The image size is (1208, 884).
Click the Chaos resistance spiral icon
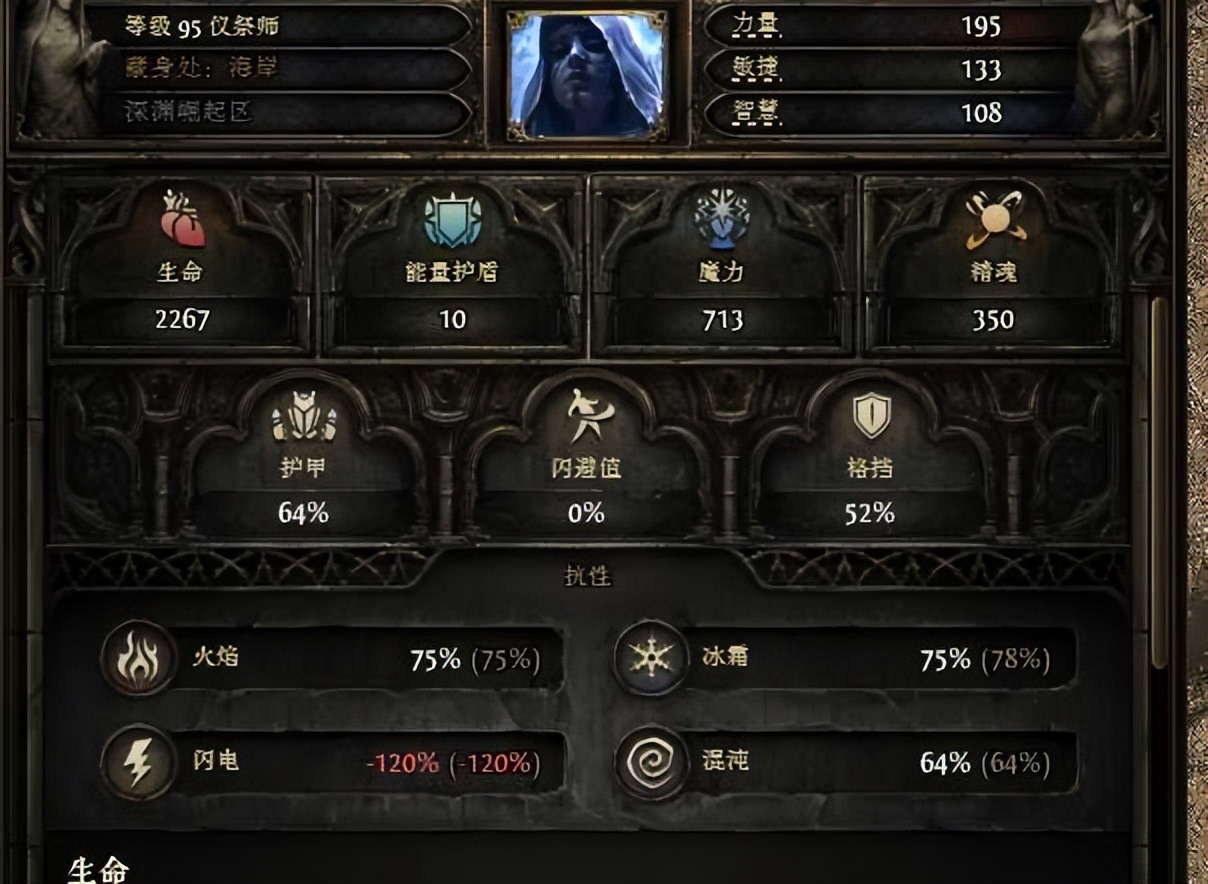click(x=651, y=763)
